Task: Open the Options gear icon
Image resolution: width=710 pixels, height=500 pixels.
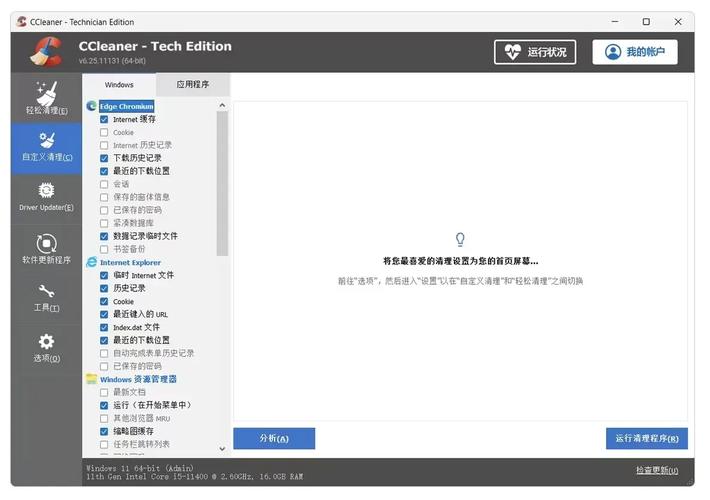Action: [46, 341]
